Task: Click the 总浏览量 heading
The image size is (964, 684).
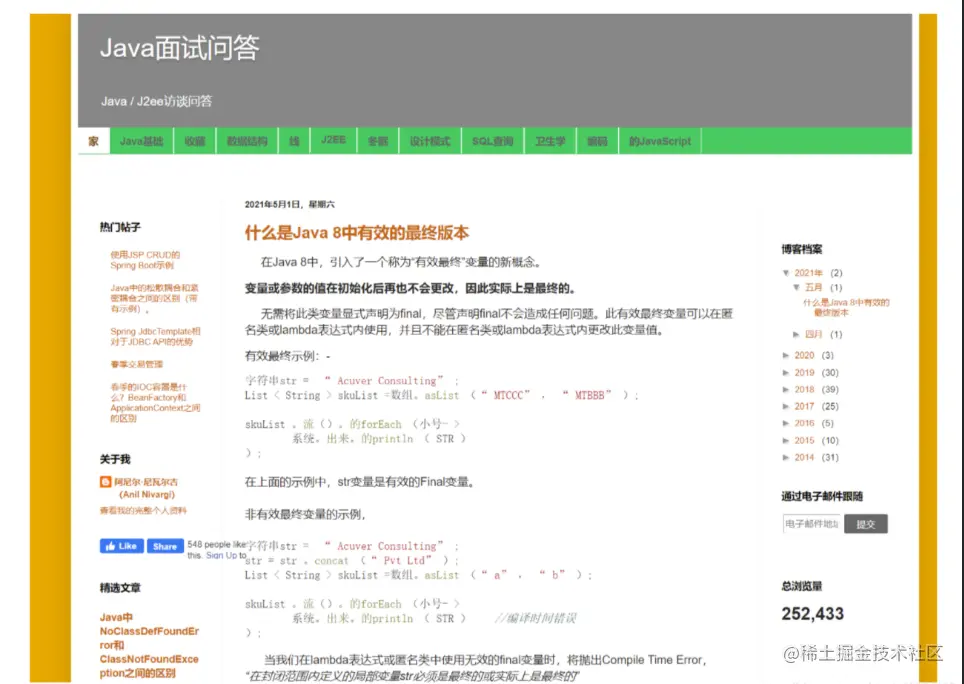Action: (x=802, y=586)
